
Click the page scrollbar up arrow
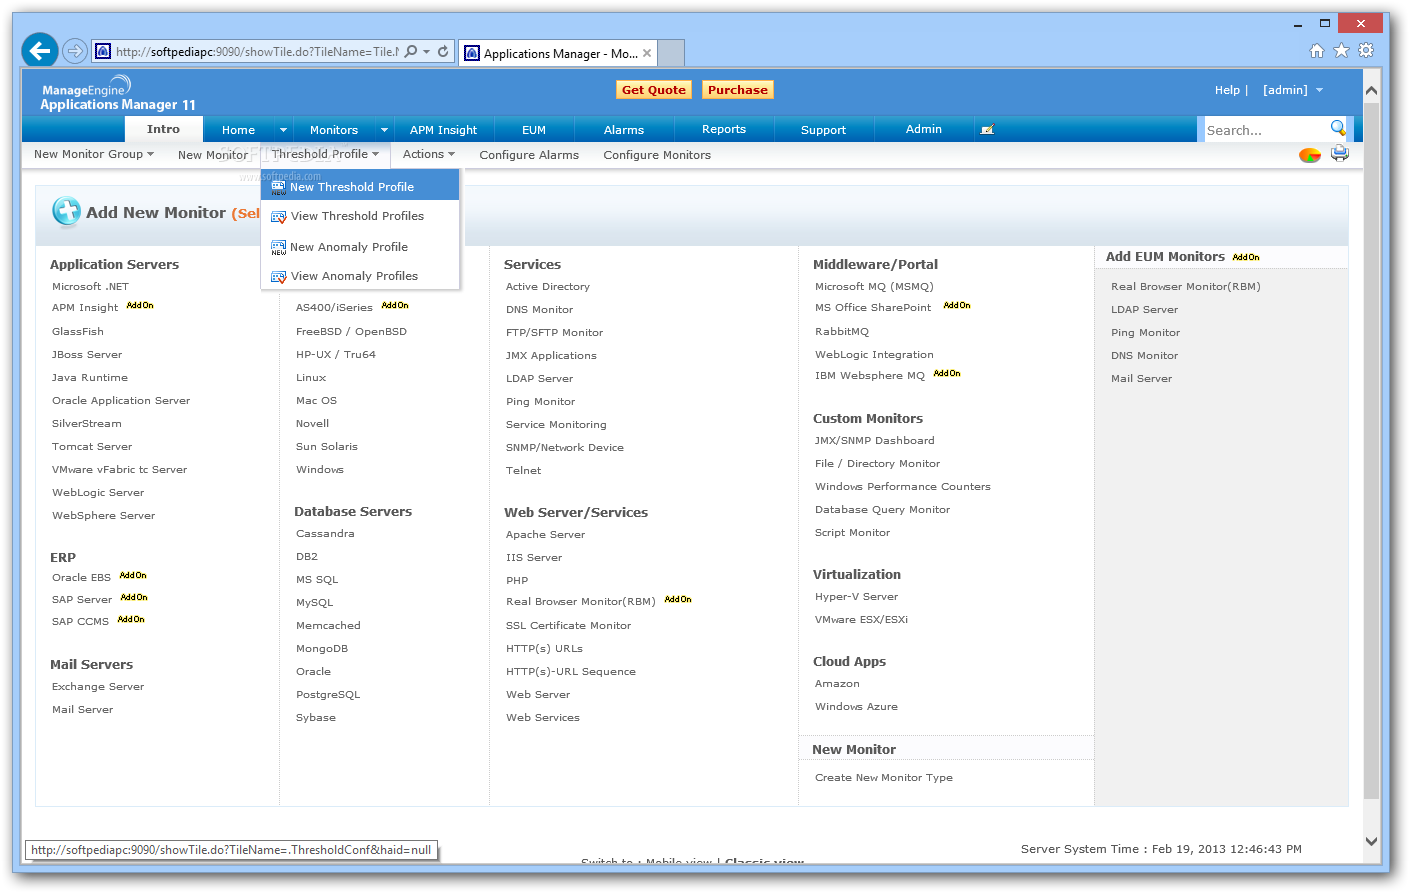click(1371, 90)
